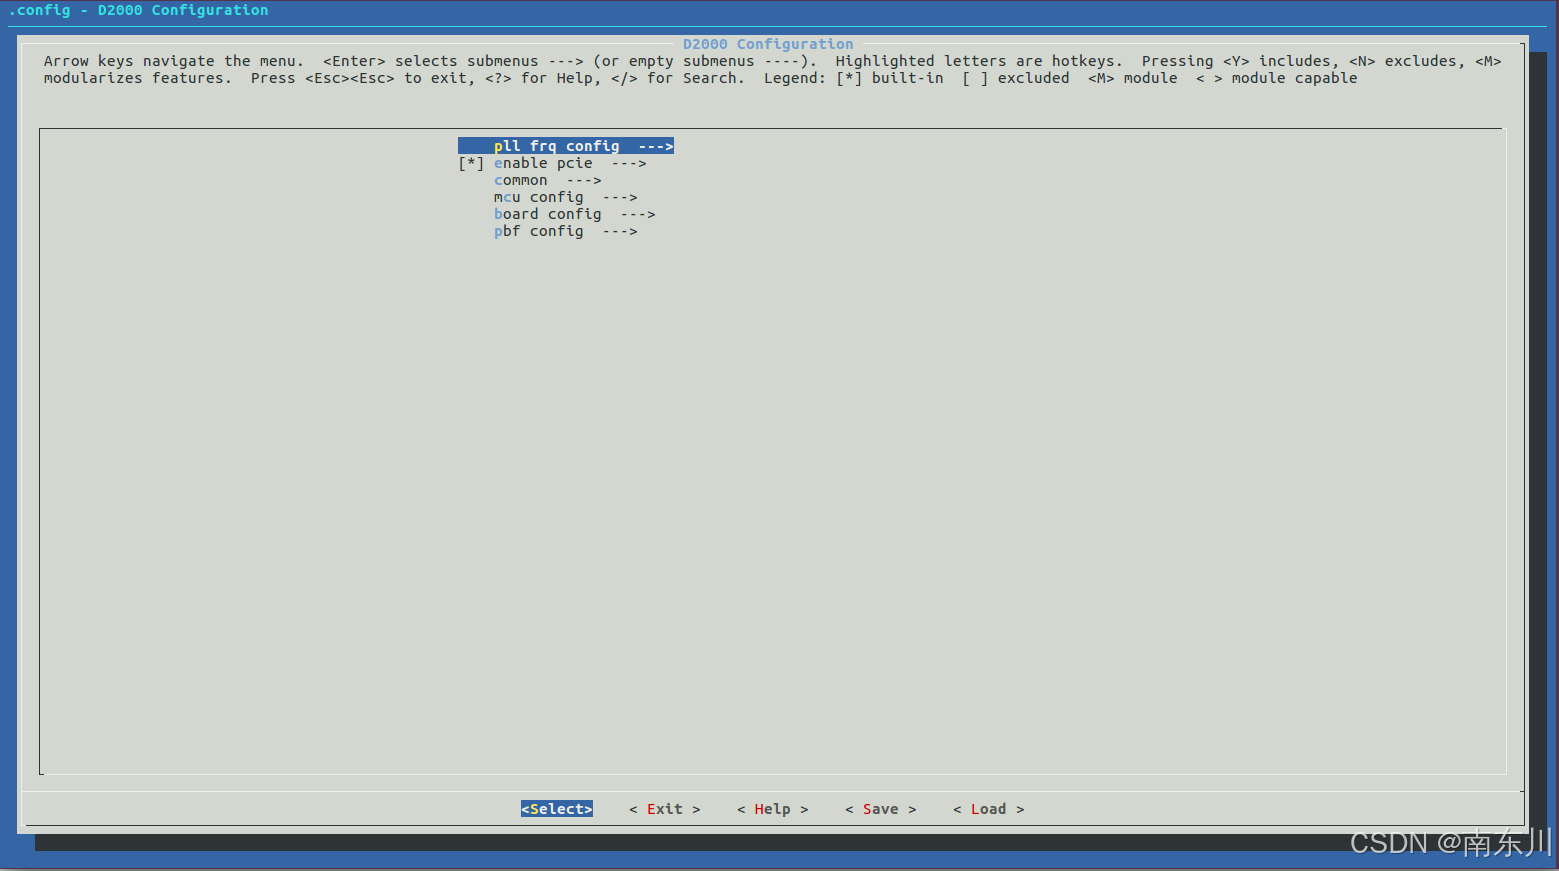Click the "enable pcie" menu entry
The width and height of the screenshot is (1559, 871).
543,163
